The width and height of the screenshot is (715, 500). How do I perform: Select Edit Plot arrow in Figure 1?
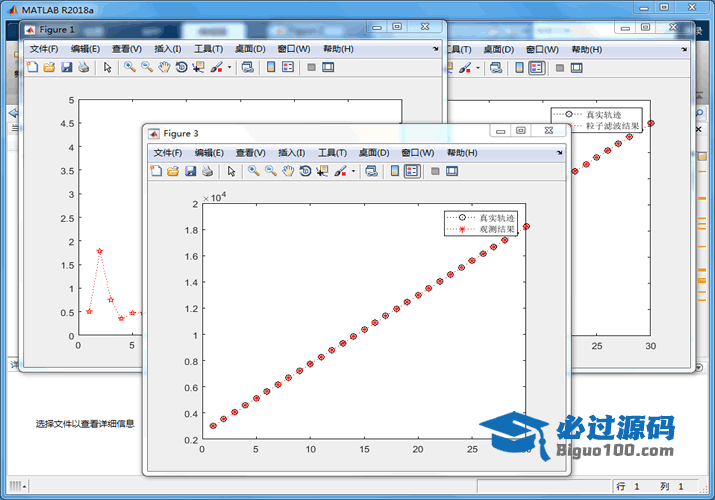coord(107,67)
